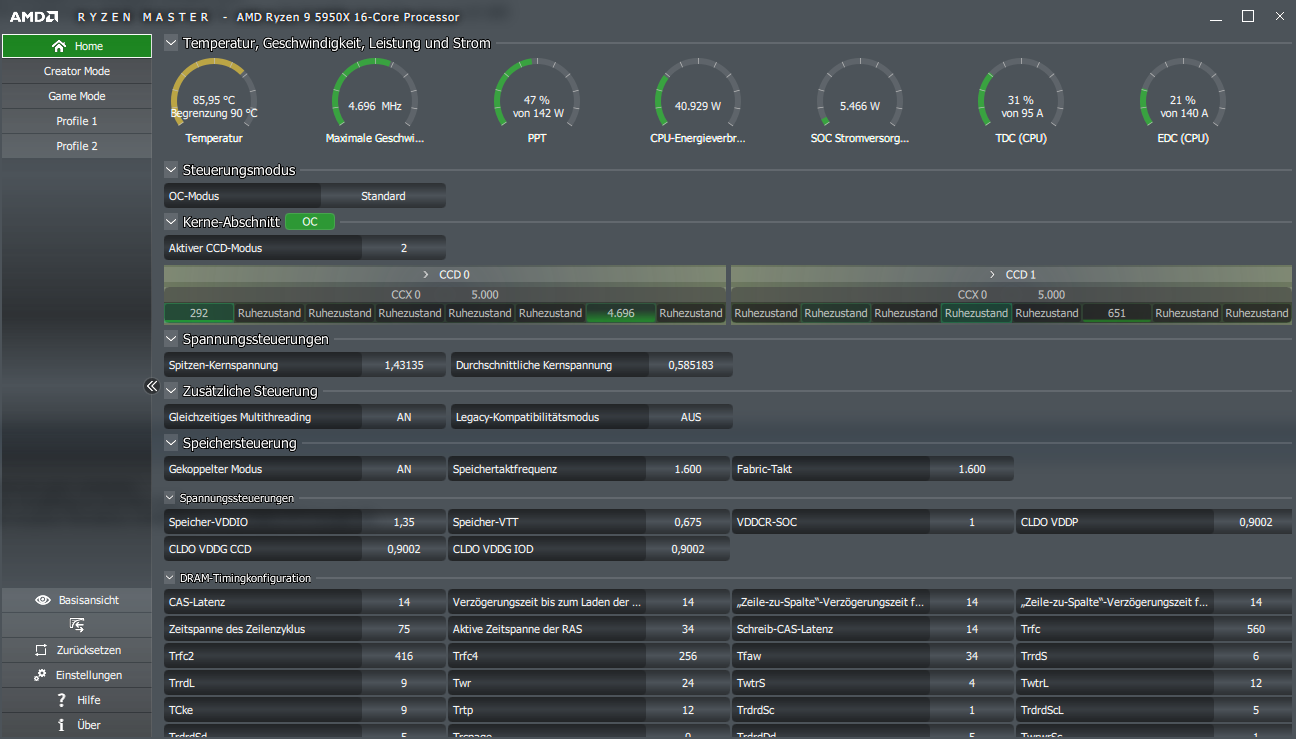
Task: Click the Home house icon
Action: (59, 46)
